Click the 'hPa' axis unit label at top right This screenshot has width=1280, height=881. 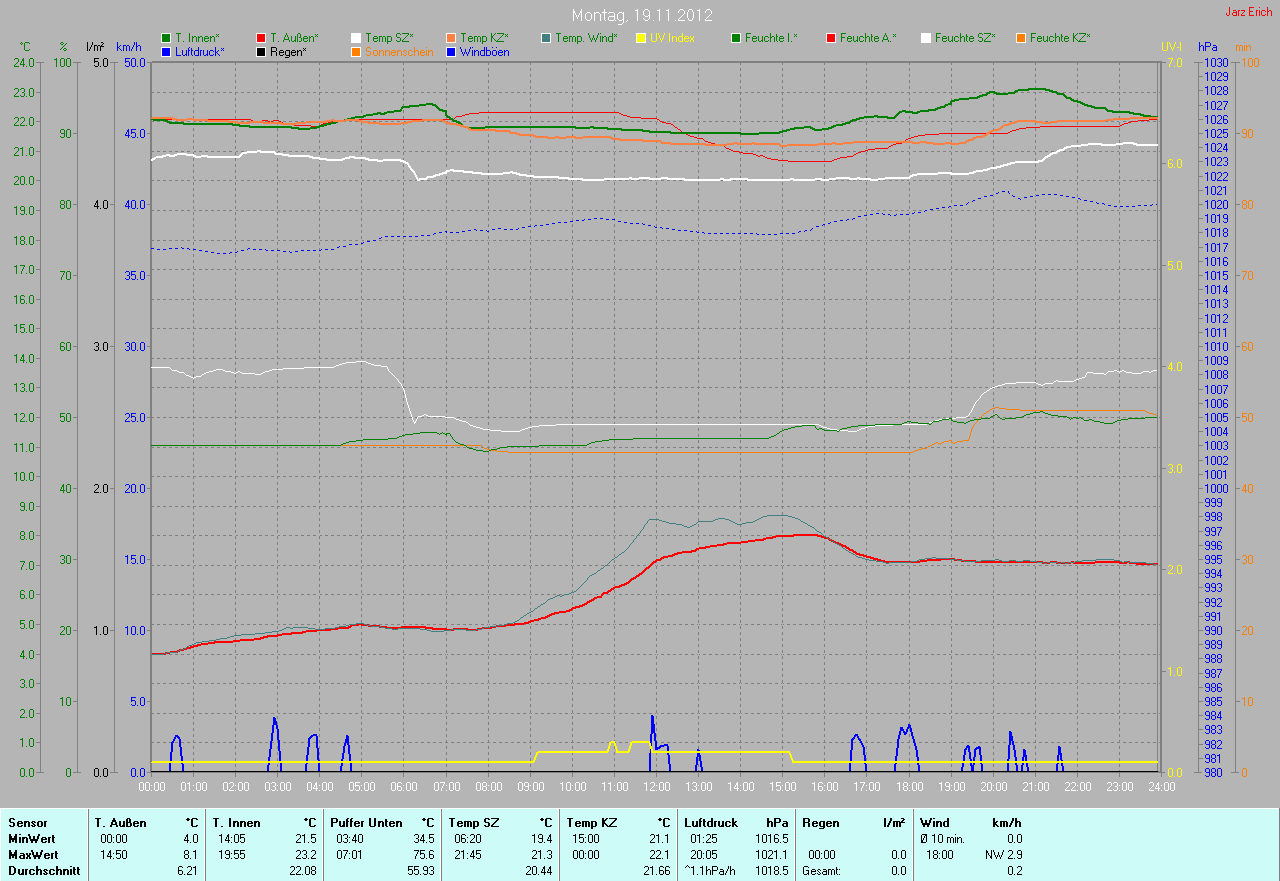(1207, 46)
